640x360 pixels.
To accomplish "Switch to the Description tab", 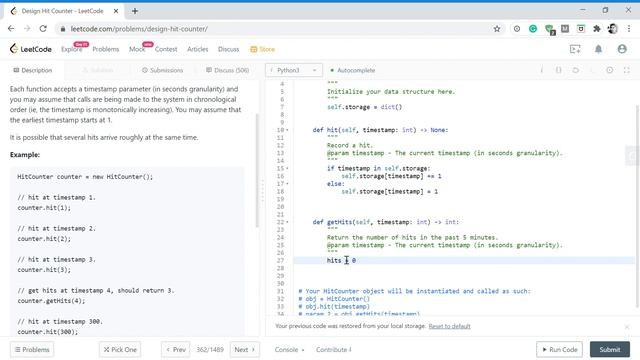I will point(33,70).
